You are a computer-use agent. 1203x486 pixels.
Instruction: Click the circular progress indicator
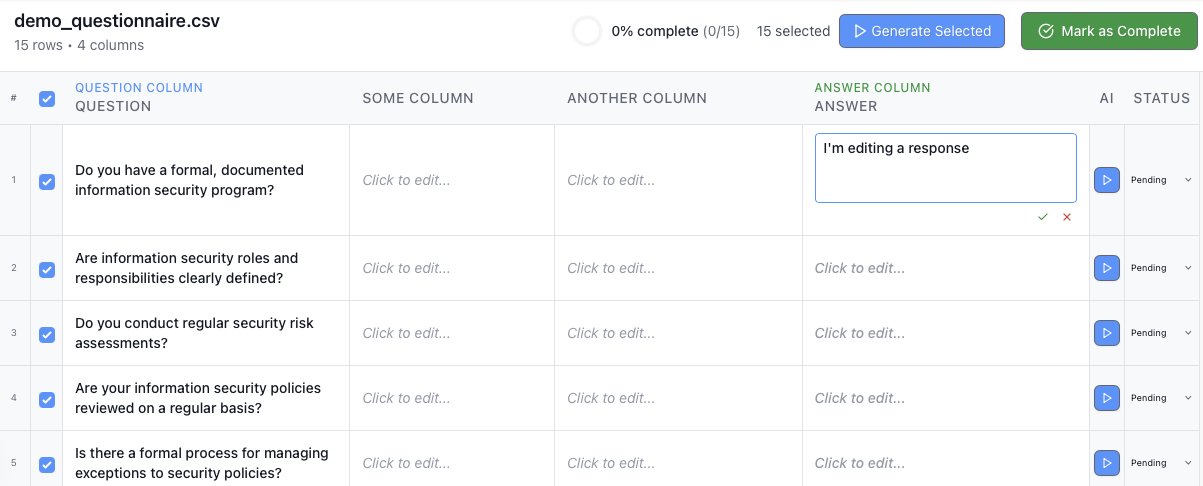click(587, 31)
